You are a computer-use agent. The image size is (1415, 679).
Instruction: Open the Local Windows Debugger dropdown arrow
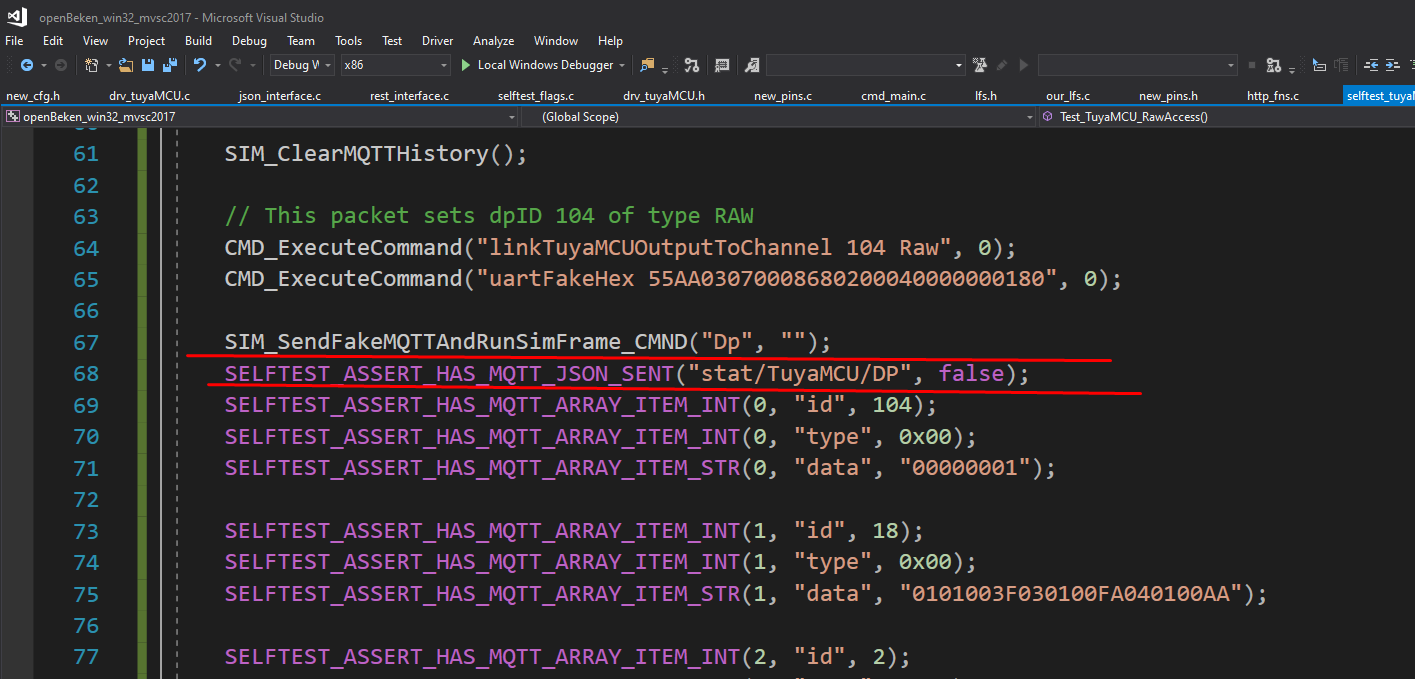click(x=621, y=65)
